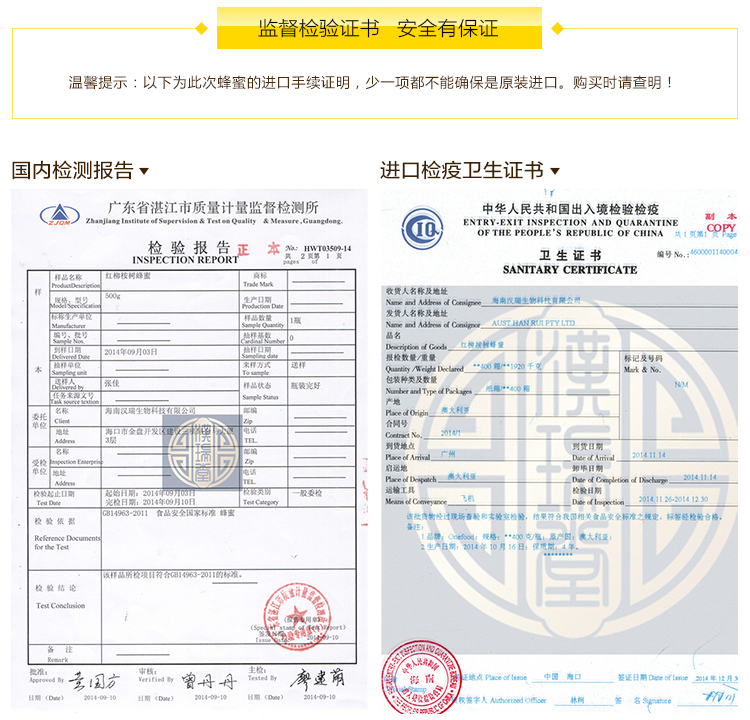Click the AUST HAN RUI PTY LTD consignor entry
This screenshot has width=750, height=720.
click(x=533, y=324)
